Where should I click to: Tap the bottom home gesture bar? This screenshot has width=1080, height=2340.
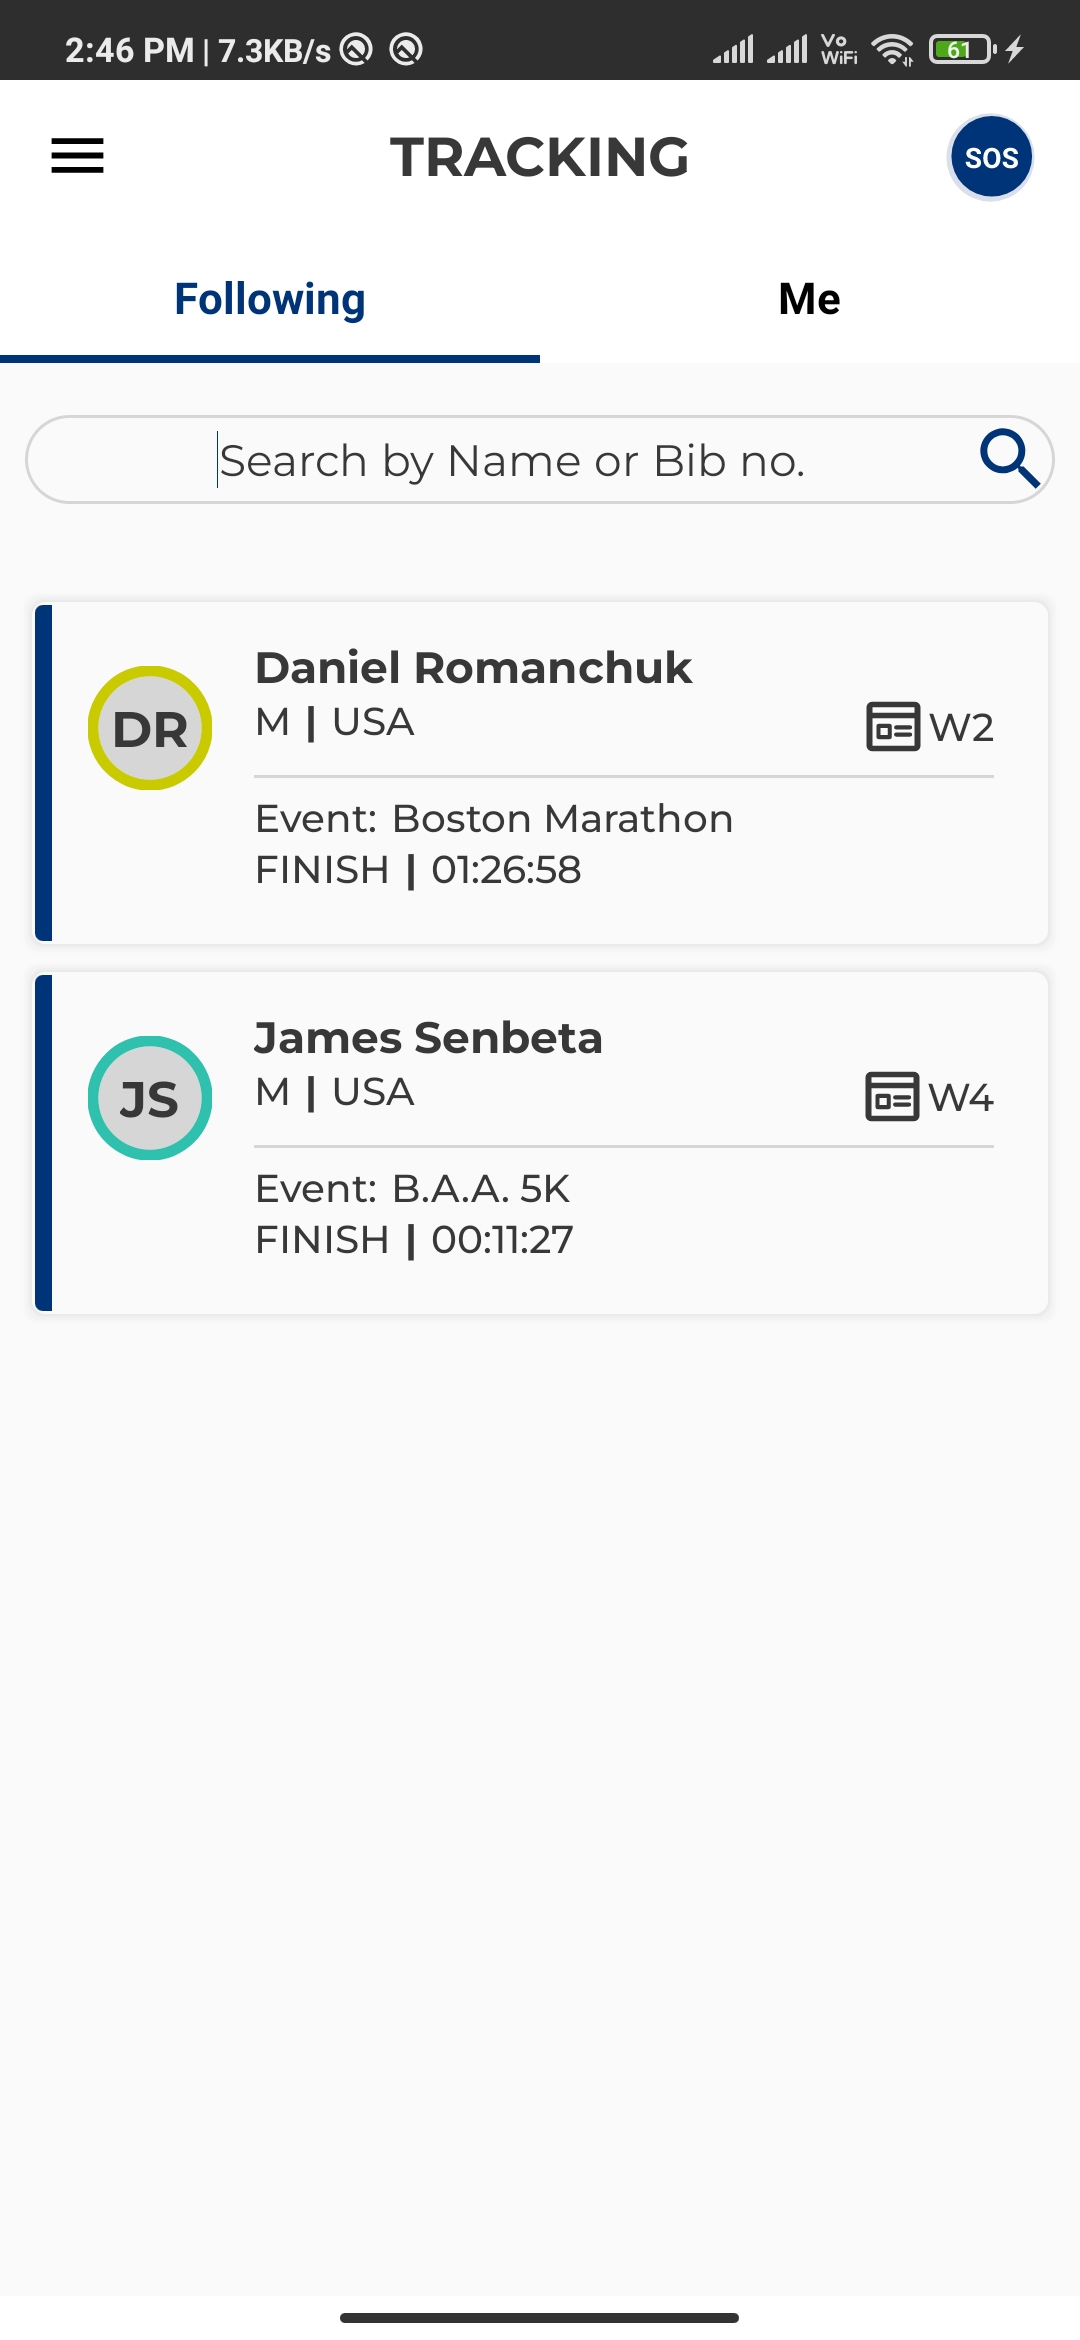[x=540, y=2317]
